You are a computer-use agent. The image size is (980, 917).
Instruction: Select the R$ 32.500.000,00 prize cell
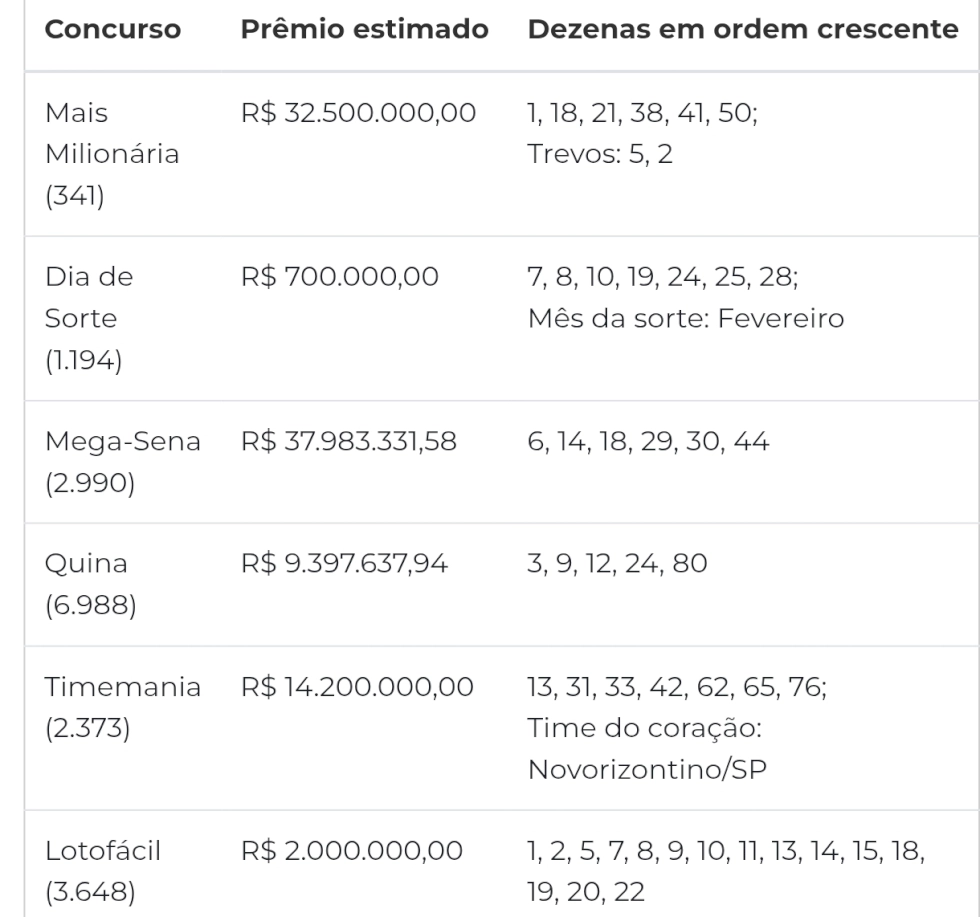[359, 113]
